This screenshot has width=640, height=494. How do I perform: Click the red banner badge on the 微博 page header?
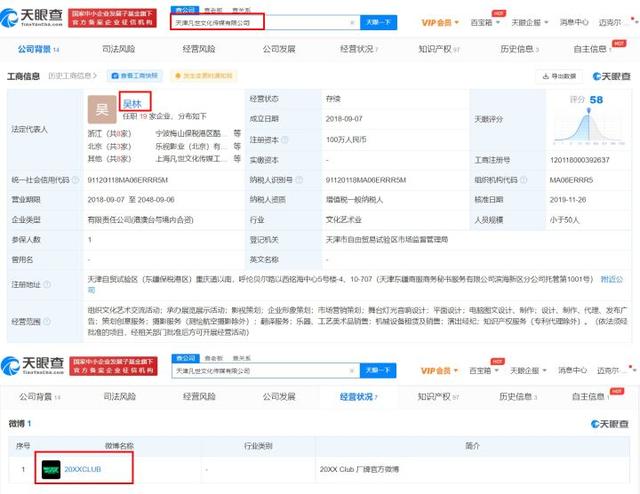pos(113,366)
